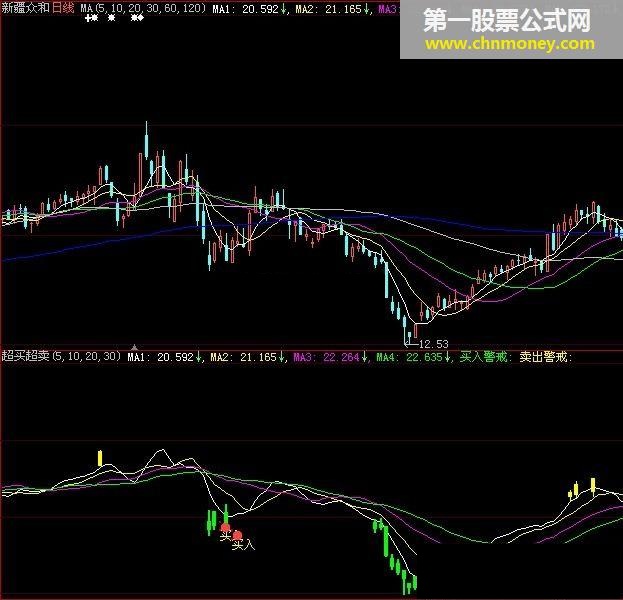The width and height of the screenshot is (623, 600).
Task: Open the MA(5,10,20,30,60,120) indicator parameters
Action: pos(143,8)
